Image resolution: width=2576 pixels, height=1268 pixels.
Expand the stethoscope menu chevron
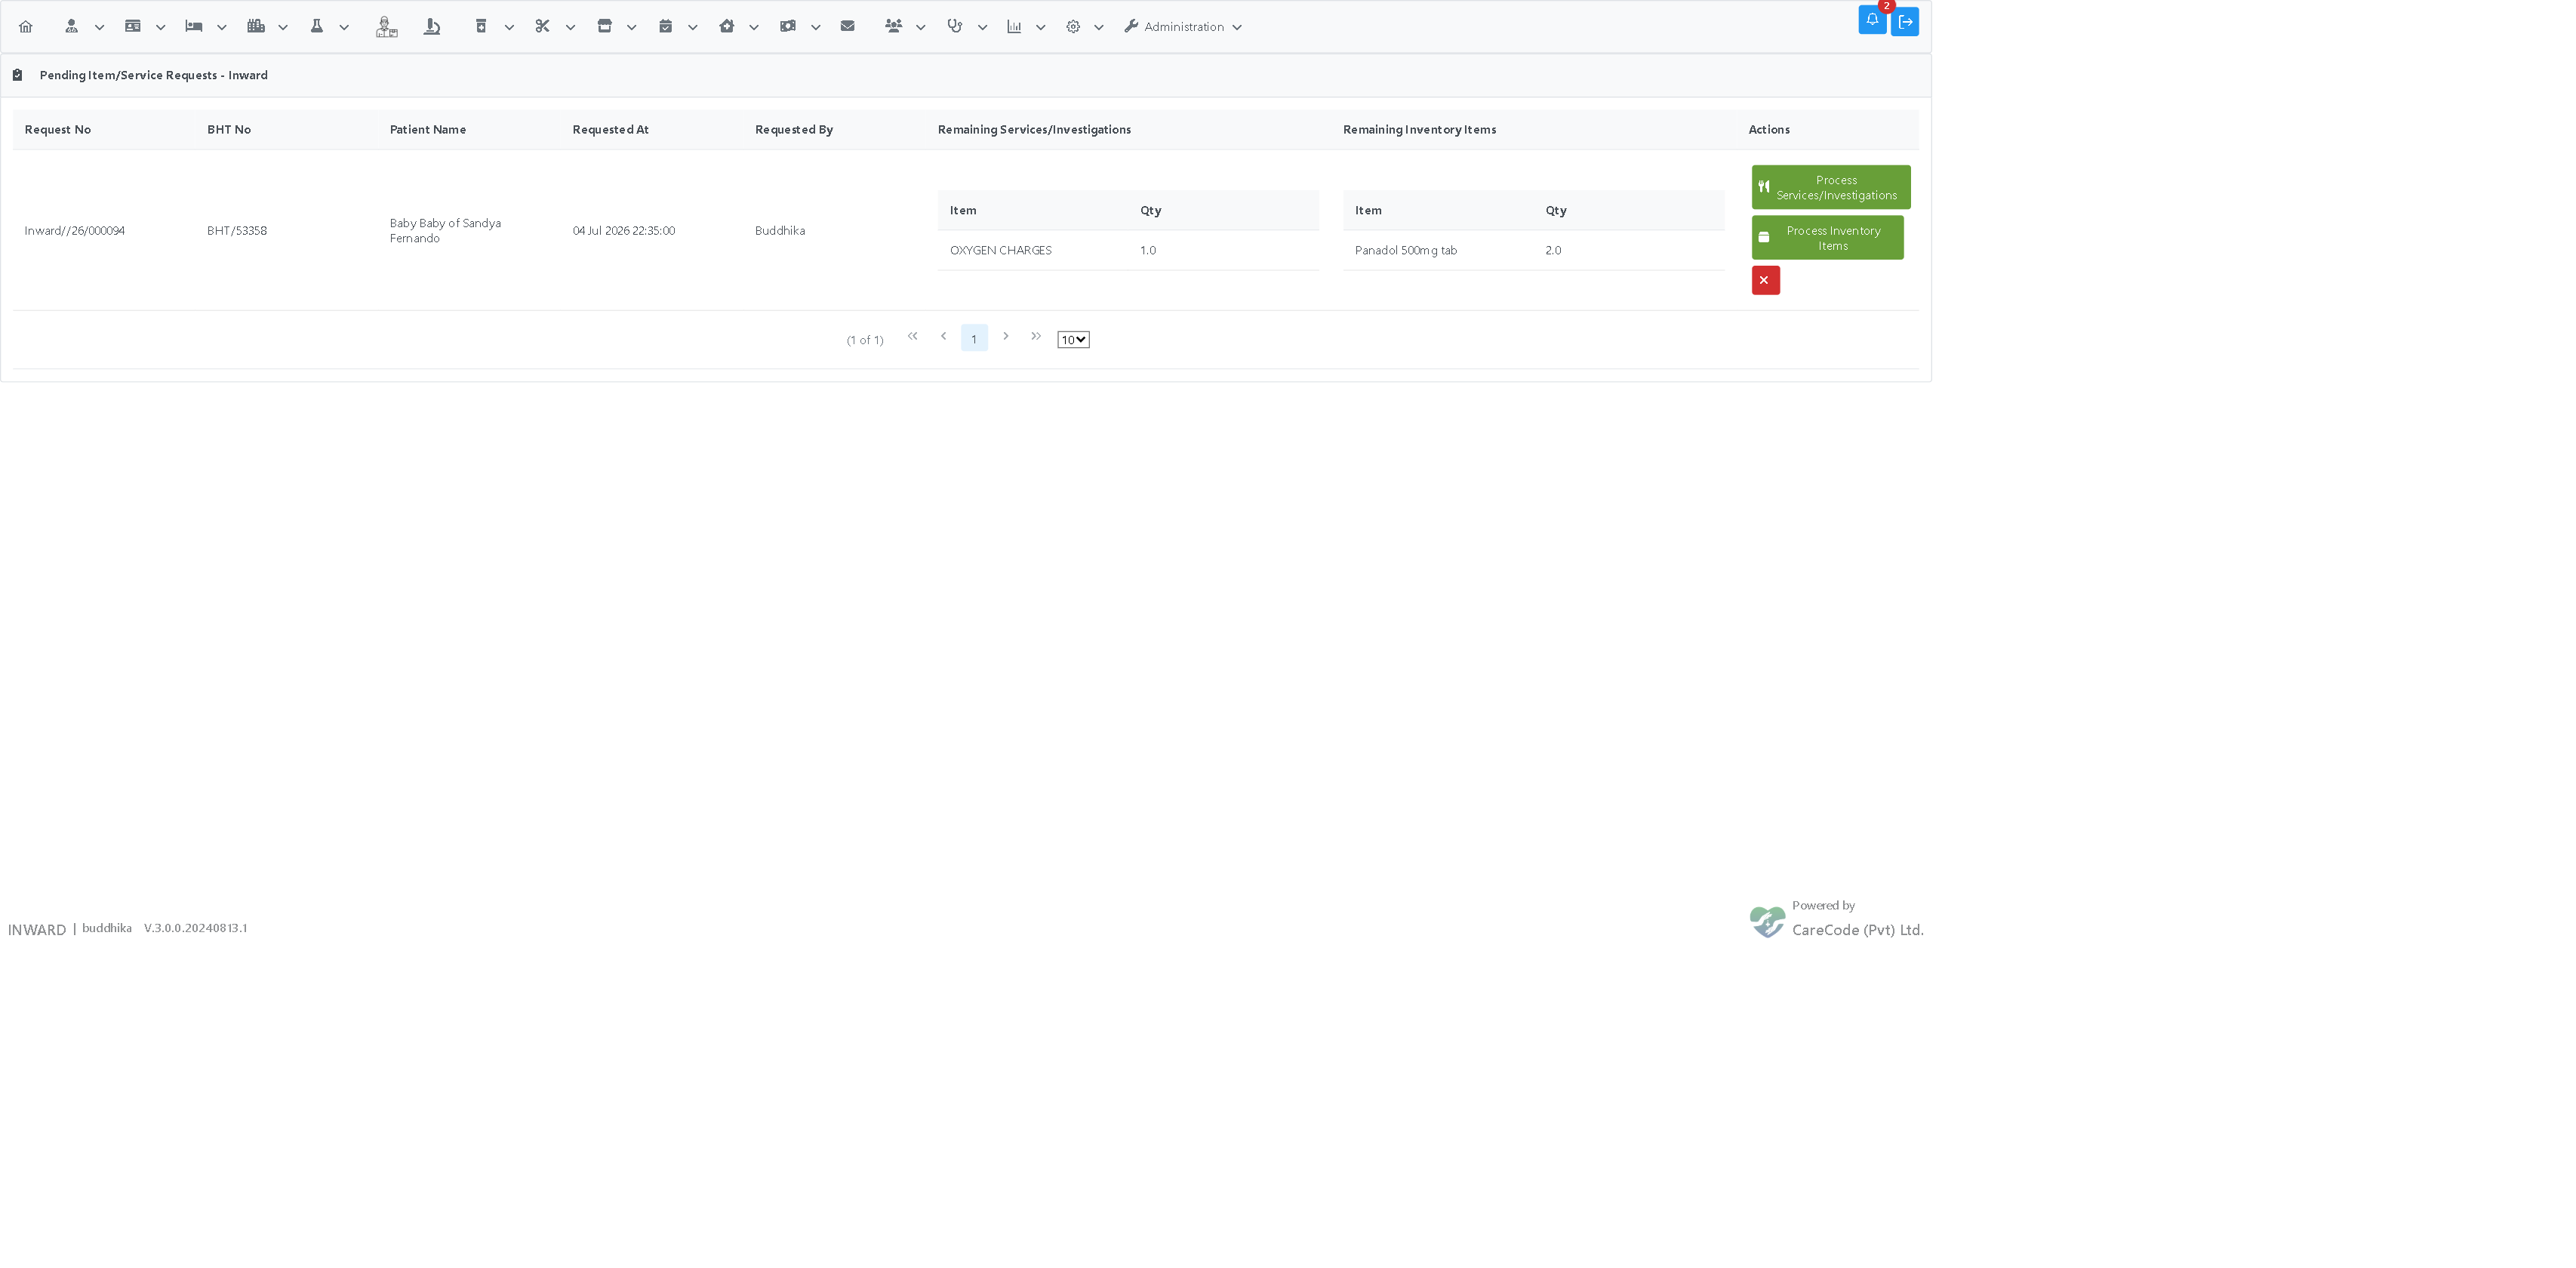point(982,28)
